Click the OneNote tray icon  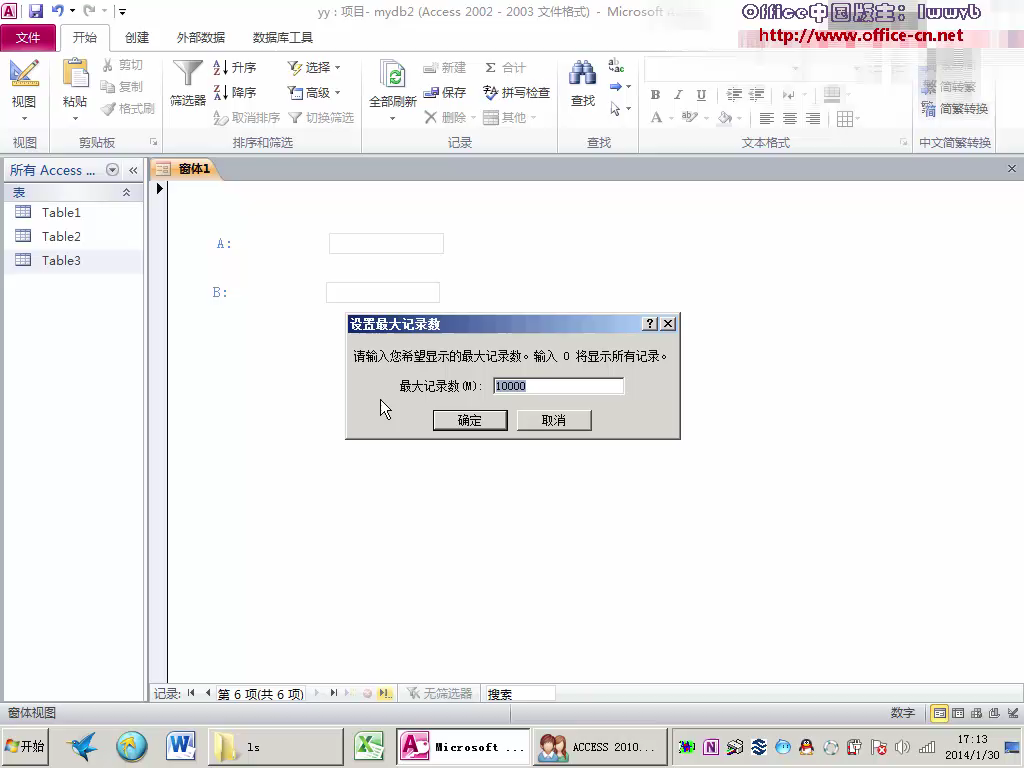coord(711,746)
